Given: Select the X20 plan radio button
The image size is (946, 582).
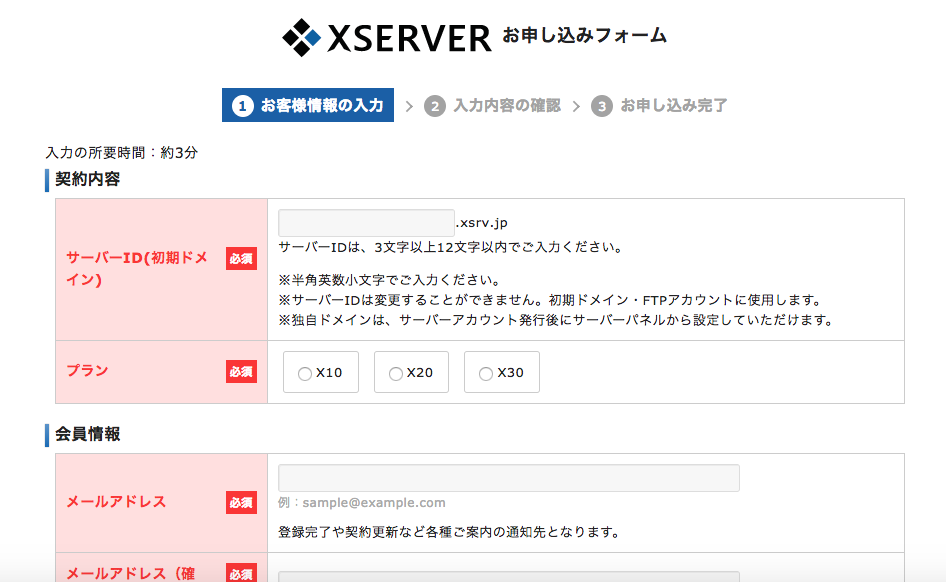Looking at the screenshot, I should point(395,374).
